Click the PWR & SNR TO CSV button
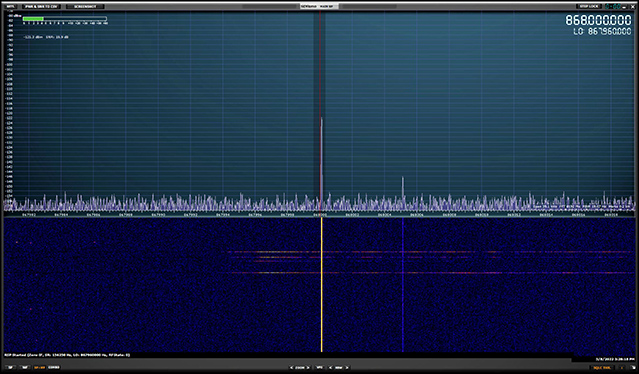Screen dimensions: 639x374 pos(41,7)
